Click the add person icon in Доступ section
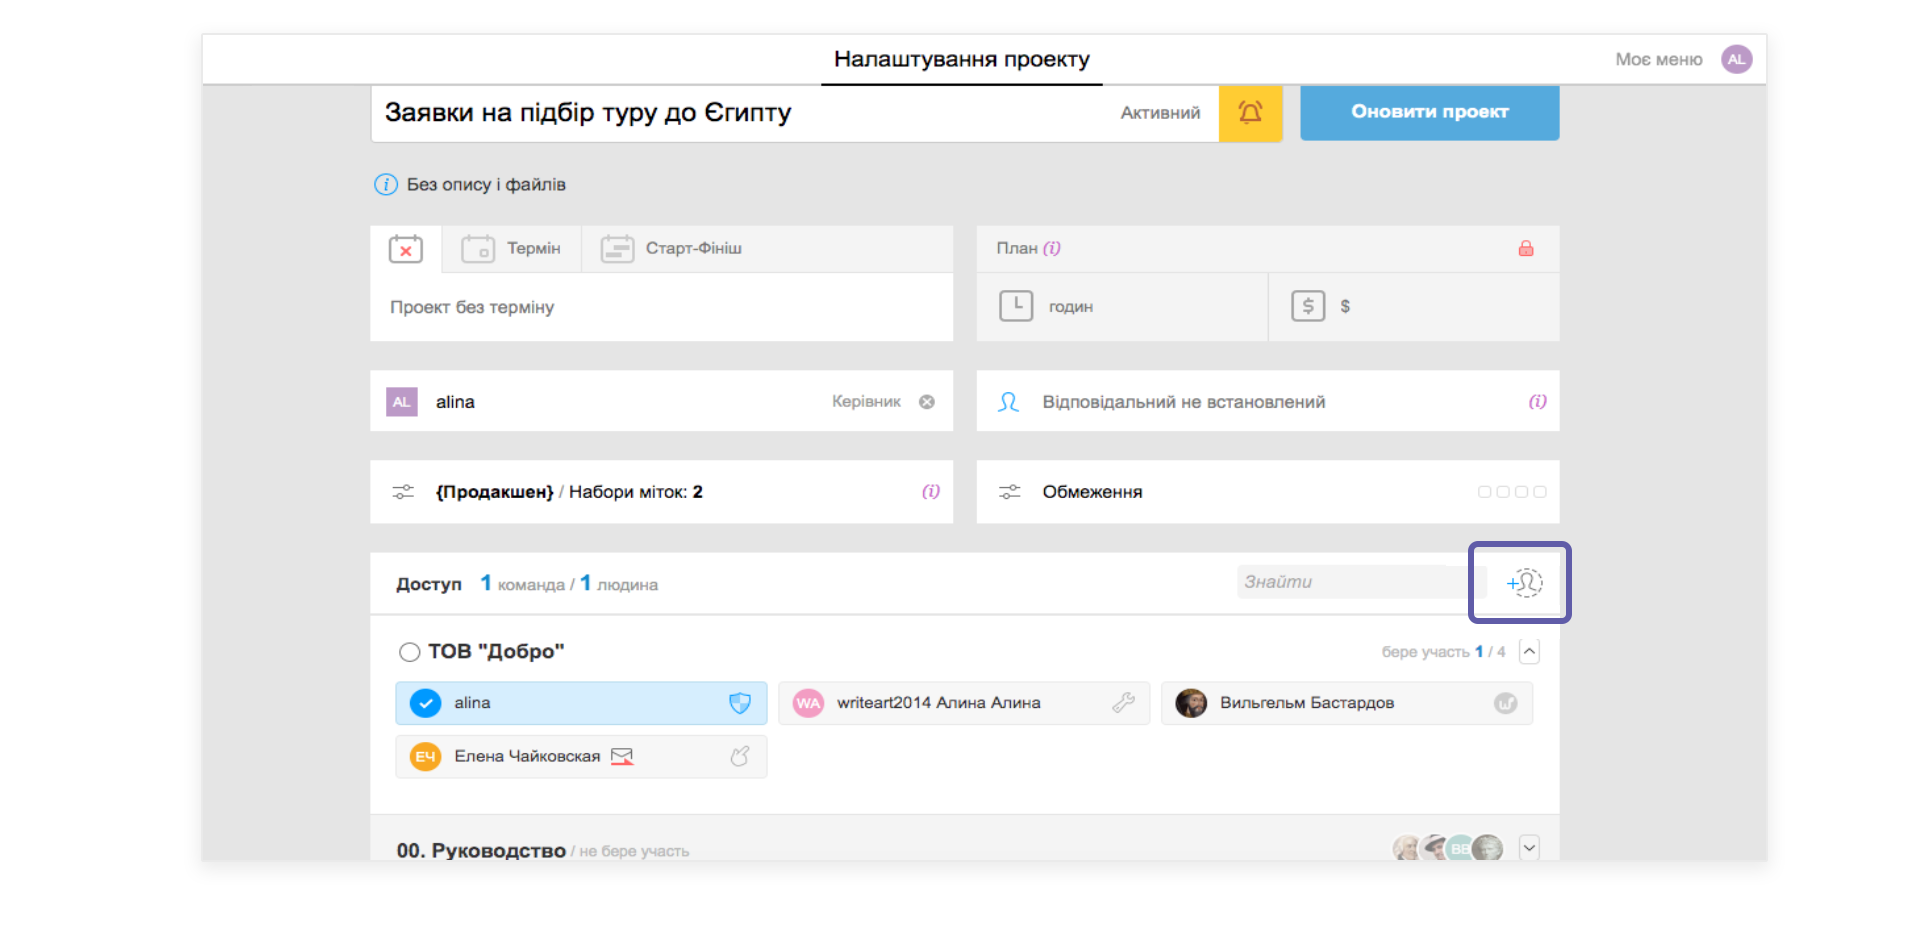Image resolution: width=1920 pixels, height=926 pixels. pos(1519,582)
